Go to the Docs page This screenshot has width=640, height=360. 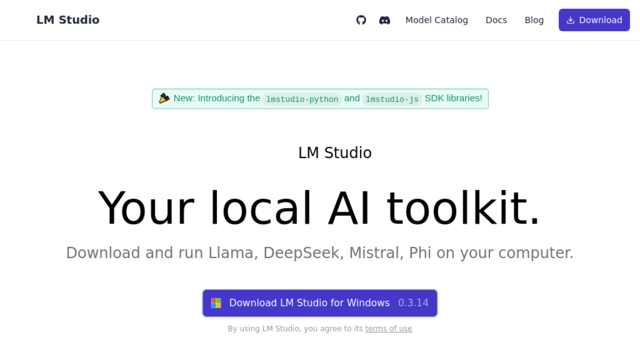click(496, 20)
